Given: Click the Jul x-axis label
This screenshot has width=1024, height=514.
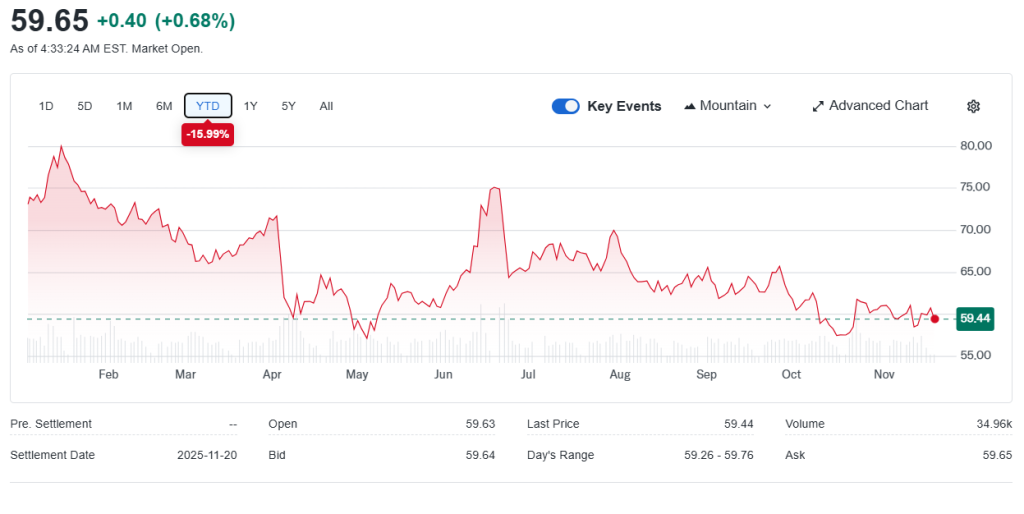Looking at the screenshot, I should pyautogui.click(x=528, y=374).
